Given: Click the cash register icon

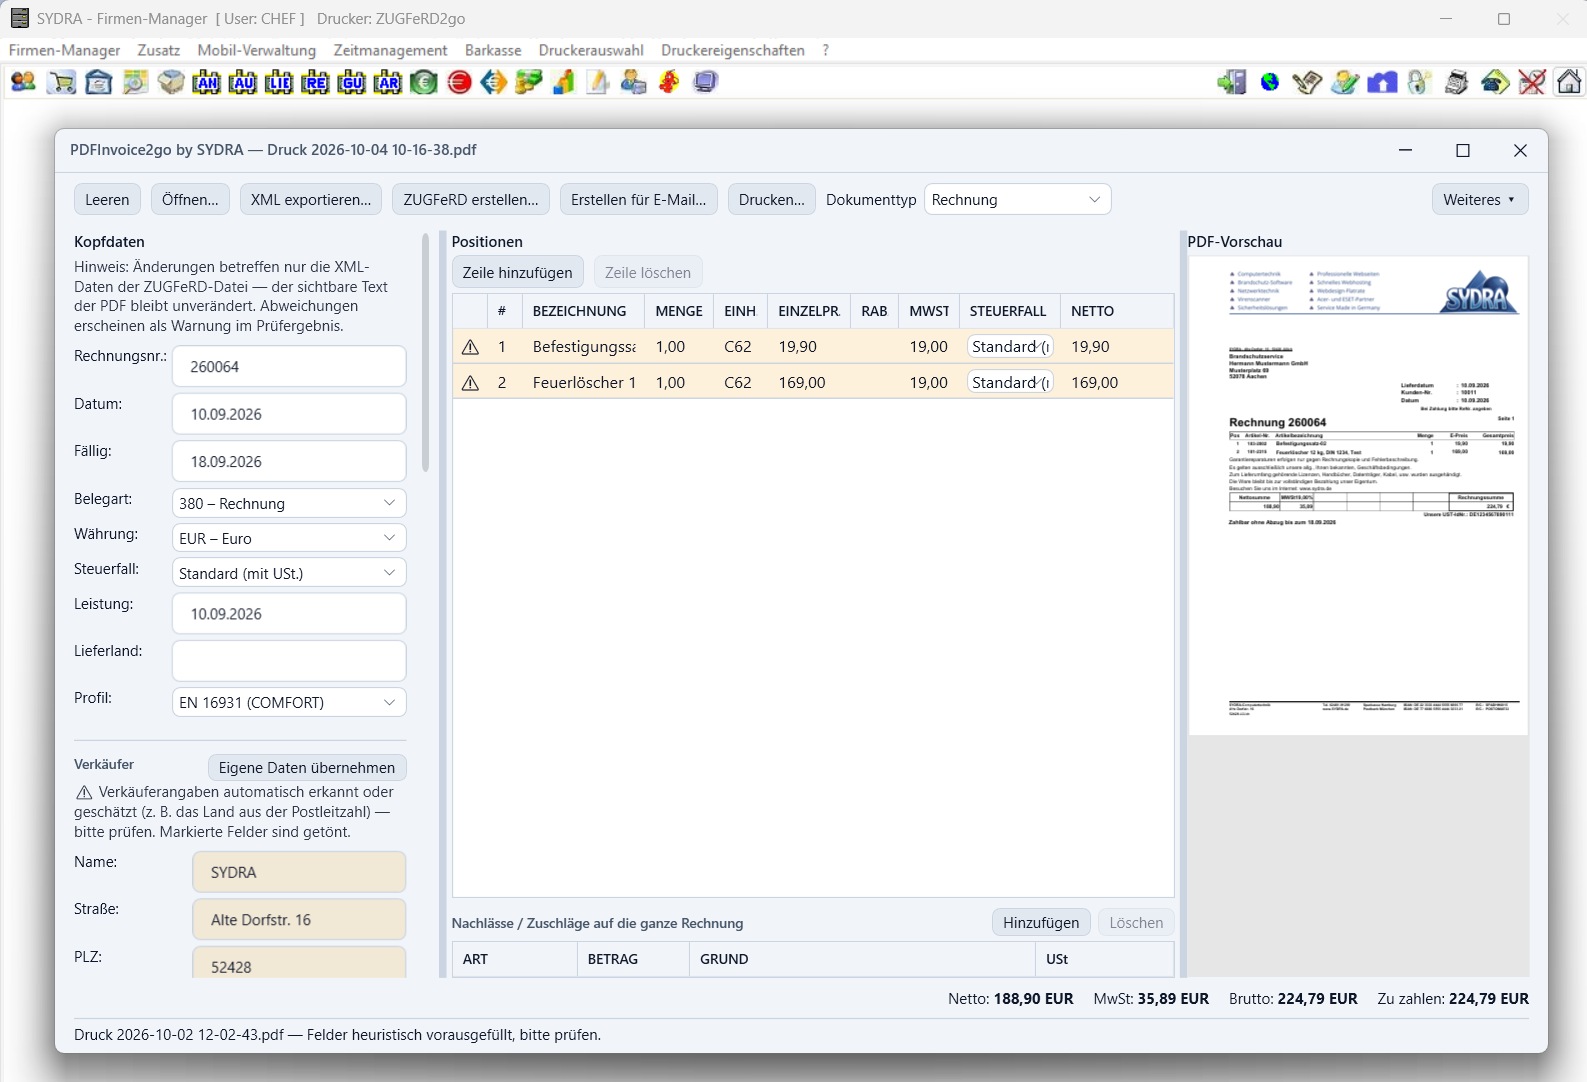Looking at the screenshot, I should (x=1457, y=82).
